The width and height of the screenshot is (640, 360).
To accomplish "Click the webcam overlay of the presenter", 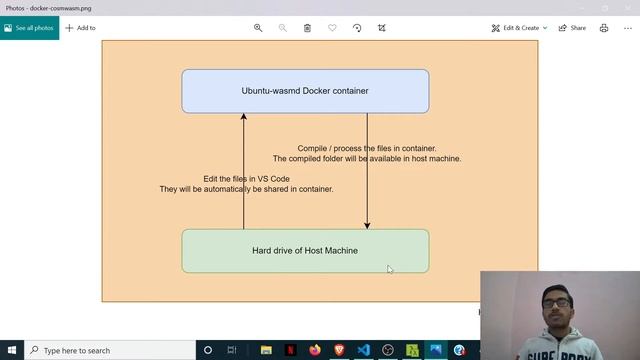I will click(560, 316).
